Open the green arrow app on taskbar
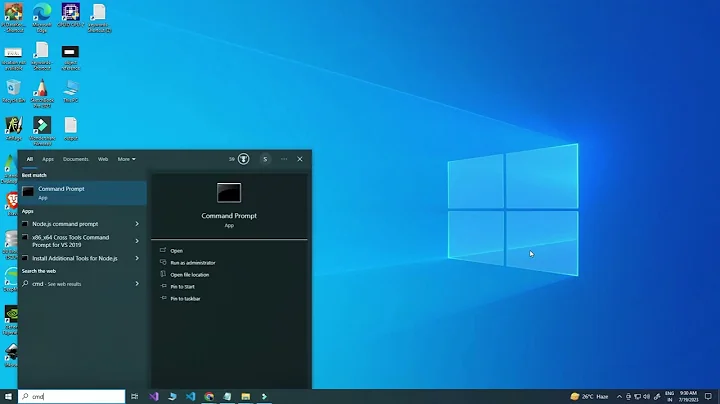This screenshot has width=720, height=404. point(264,396)
